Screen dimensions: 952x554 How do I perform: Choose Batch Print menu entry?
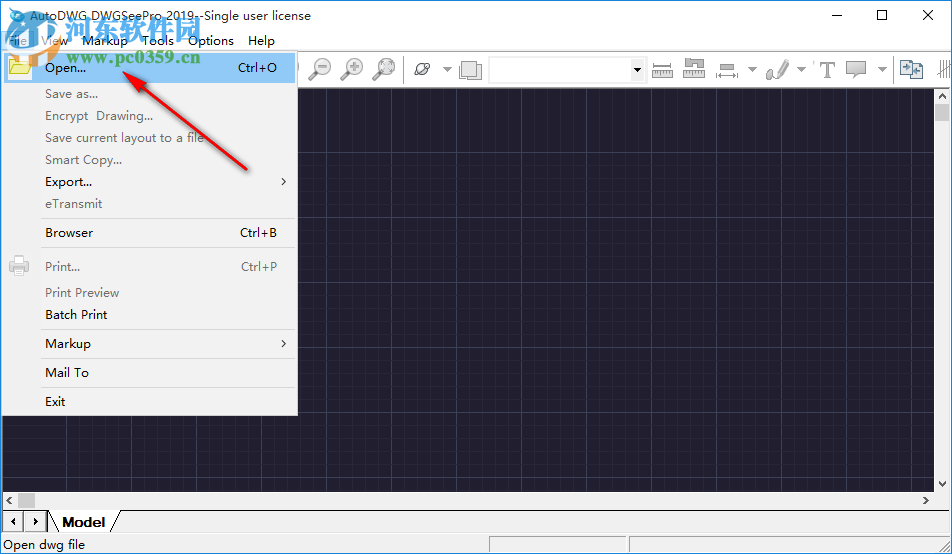click(x=149, y=315)
